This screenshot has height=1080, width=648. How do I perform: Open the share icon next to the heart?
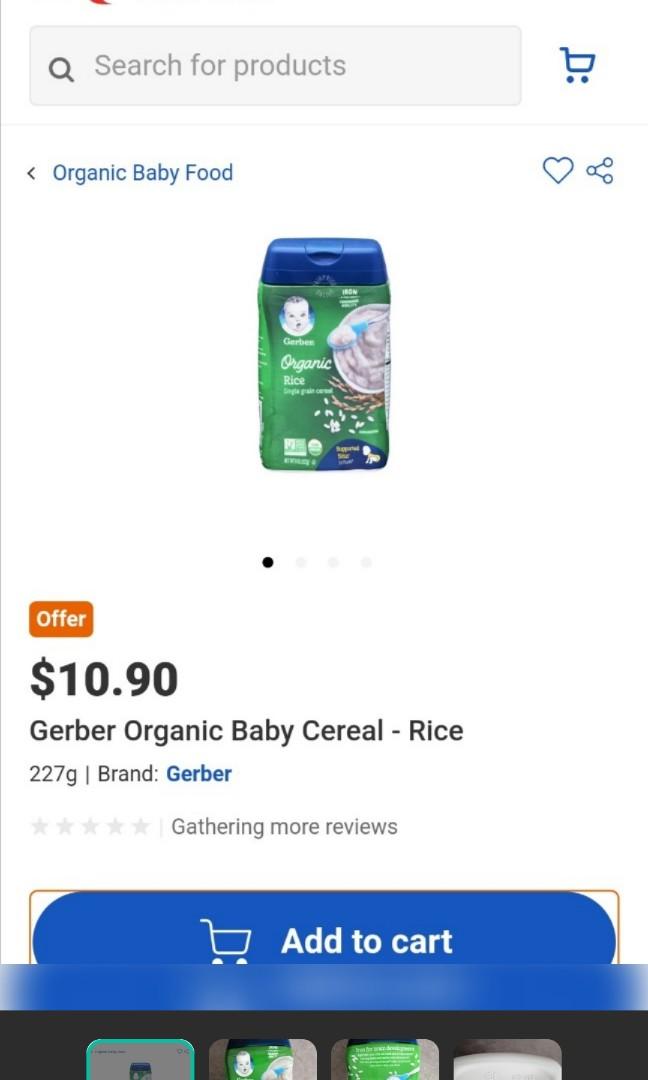pos(600,171)
